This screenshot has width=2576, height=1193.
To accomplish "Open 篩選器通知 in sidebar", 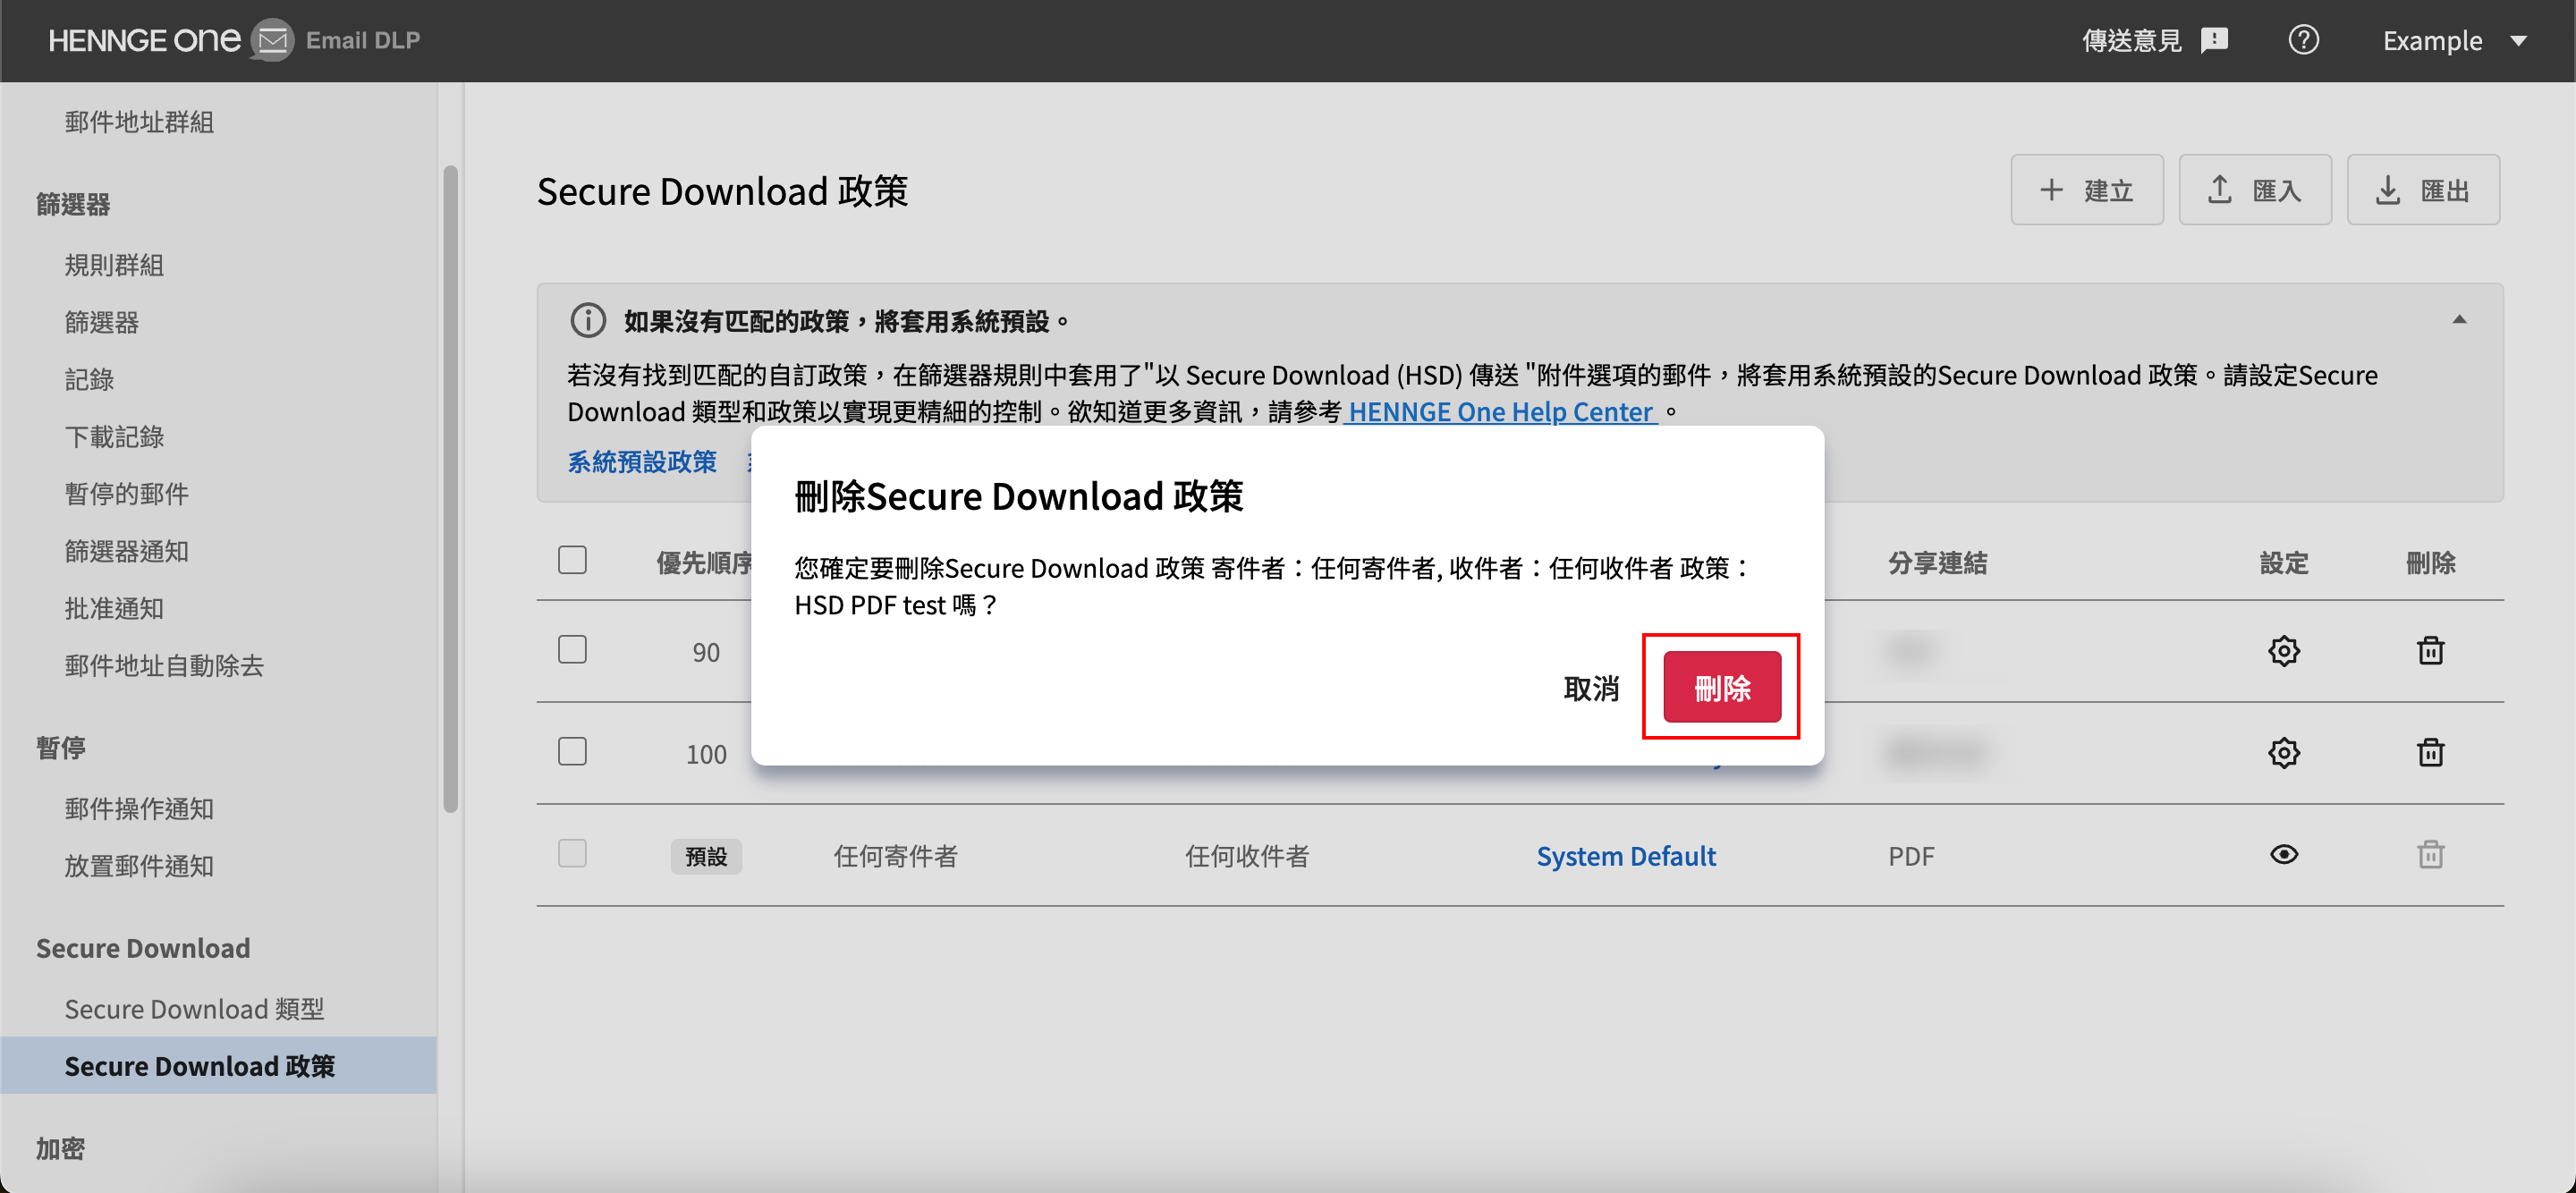I will tap(127, 550).
